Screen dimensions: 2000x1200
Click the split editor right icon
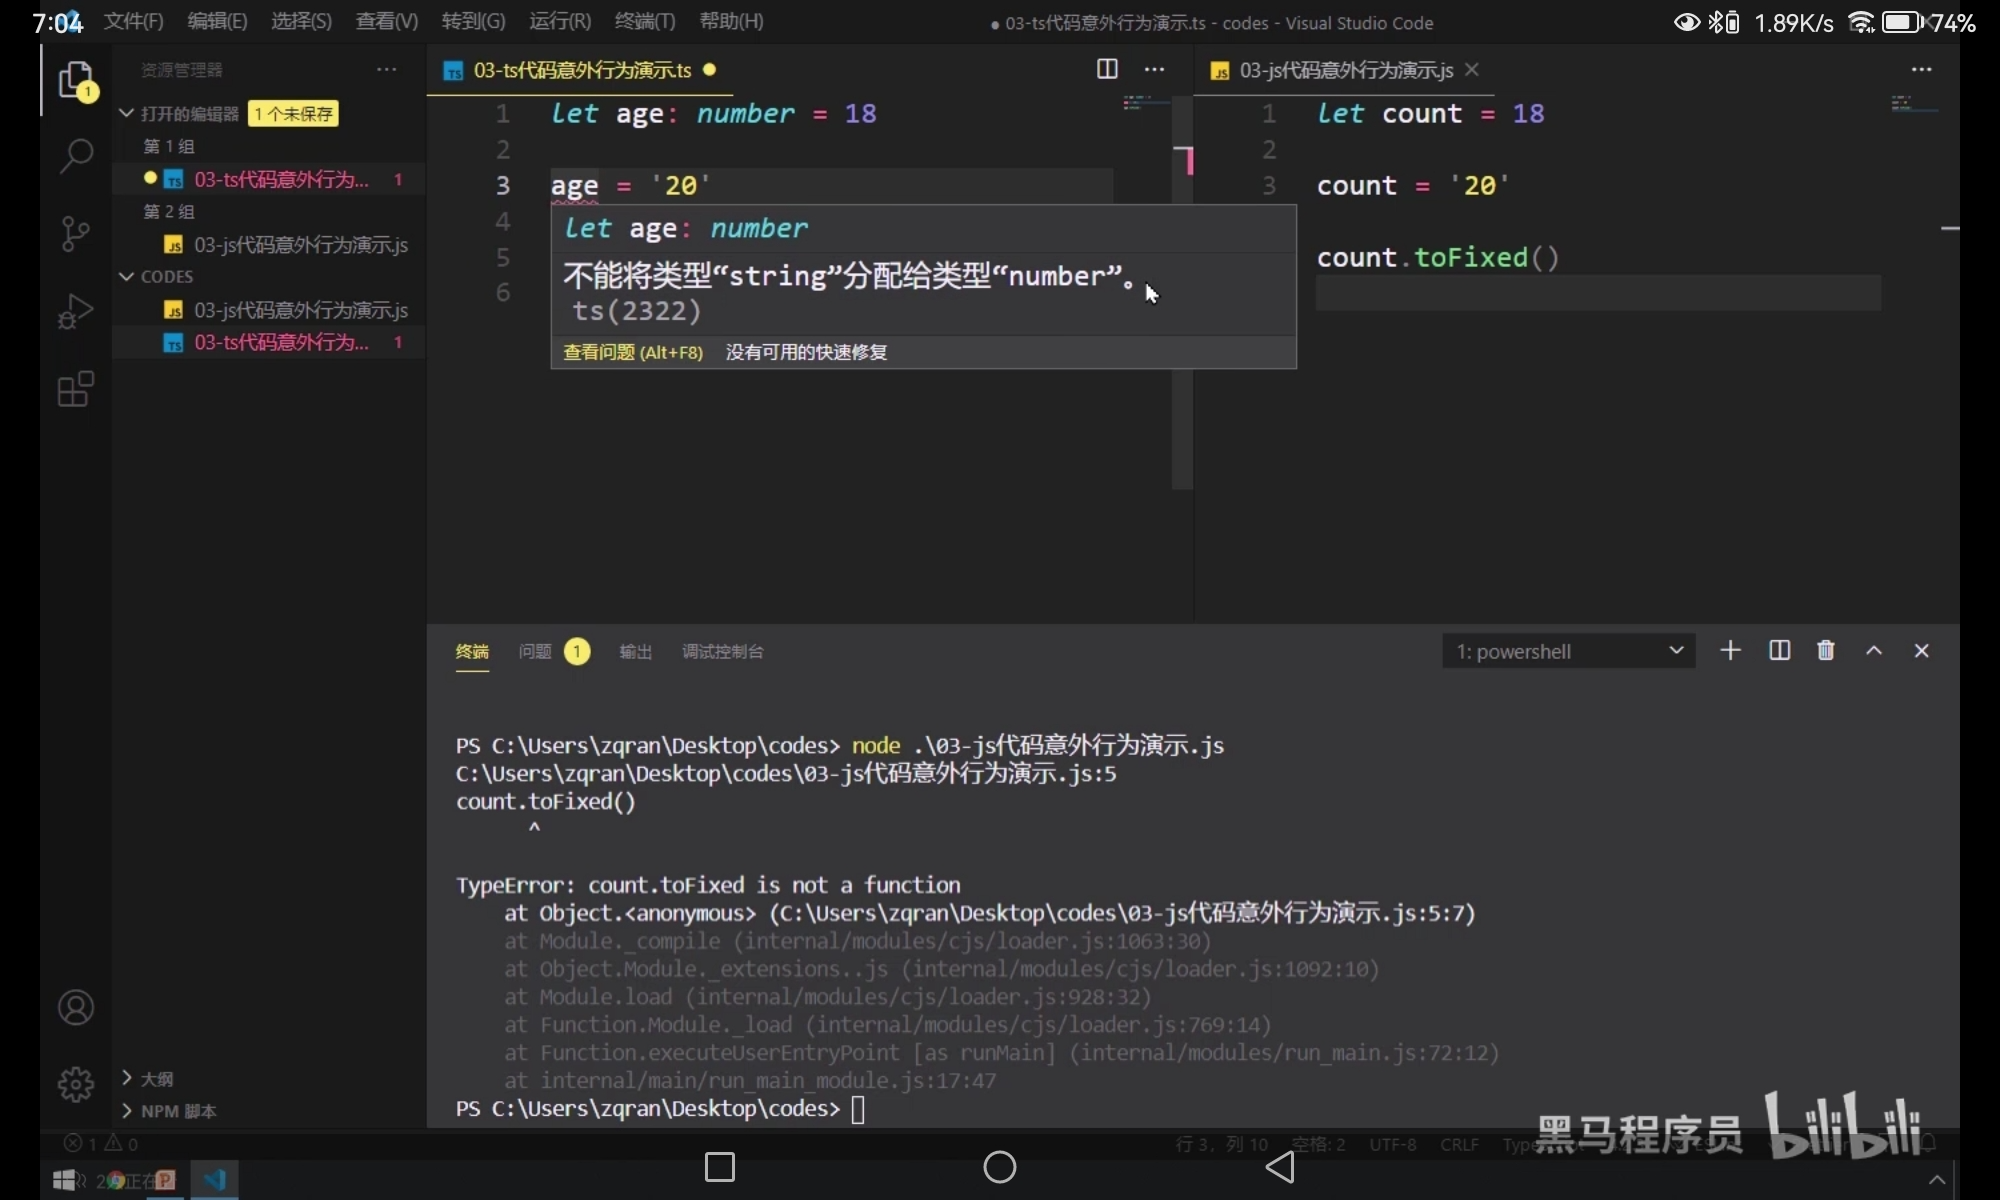[1107, 69]
